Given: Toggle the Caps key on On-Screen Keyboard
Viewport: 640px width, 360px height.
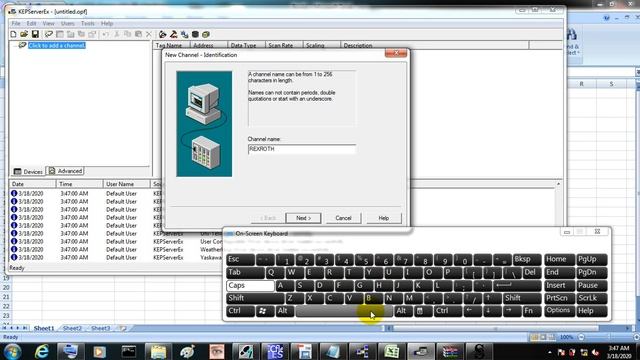Looking at the screenshot, I should point(250,286).
